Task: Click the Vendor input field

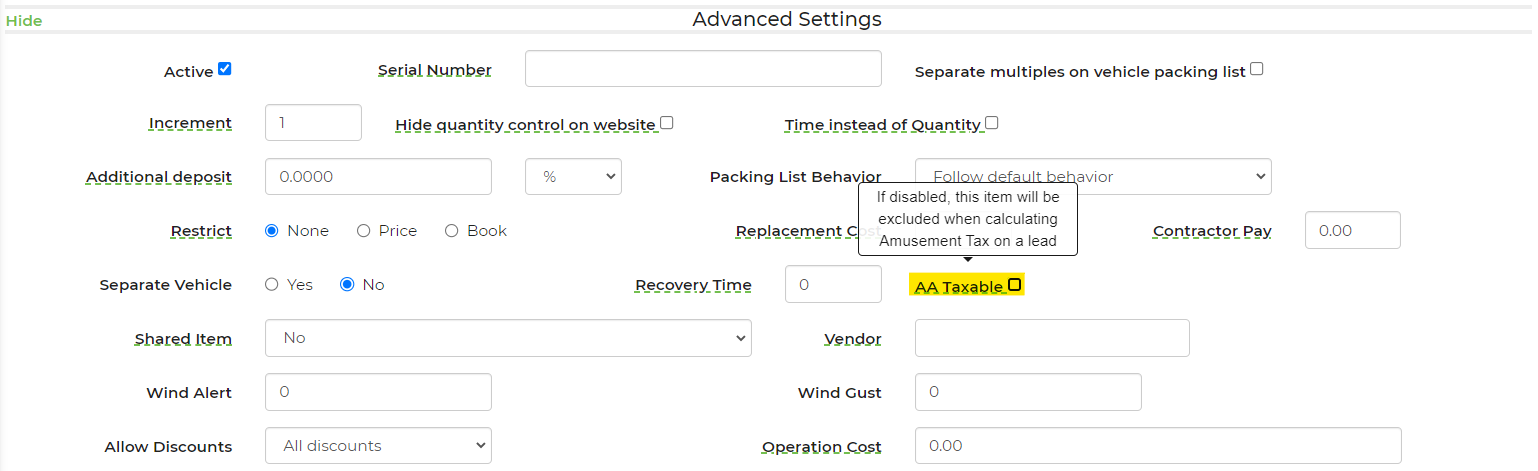Action: [1052, 338]
